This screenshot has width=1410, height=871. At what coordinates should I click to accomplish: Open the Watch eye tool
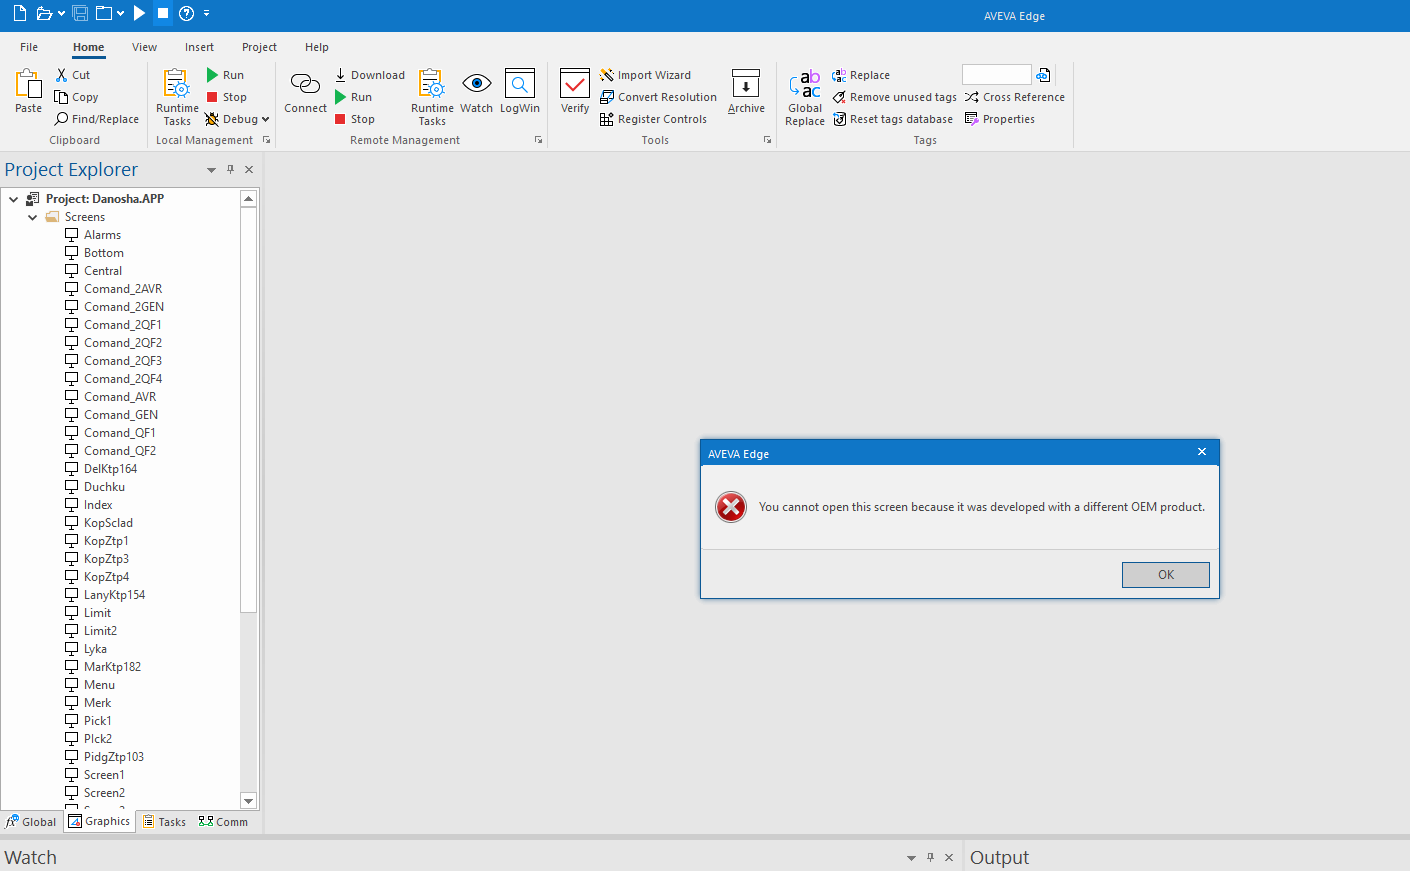476,91
